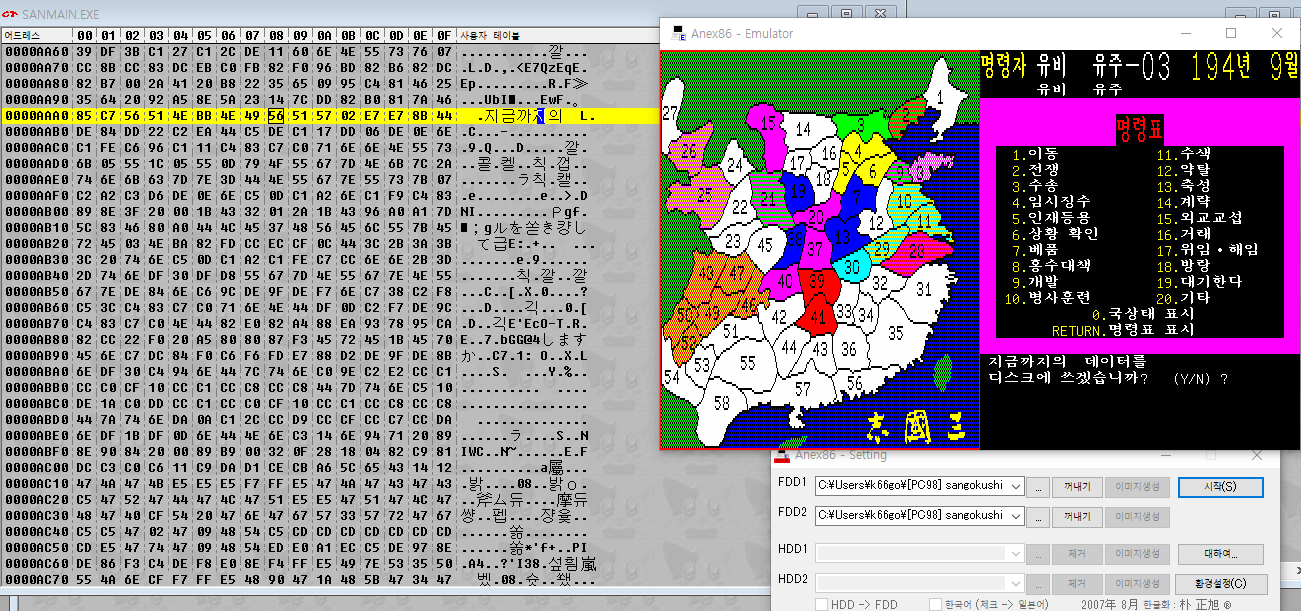The image size is (1301, 611).
Task: Click red province 39 on the map
Action: 817,283
